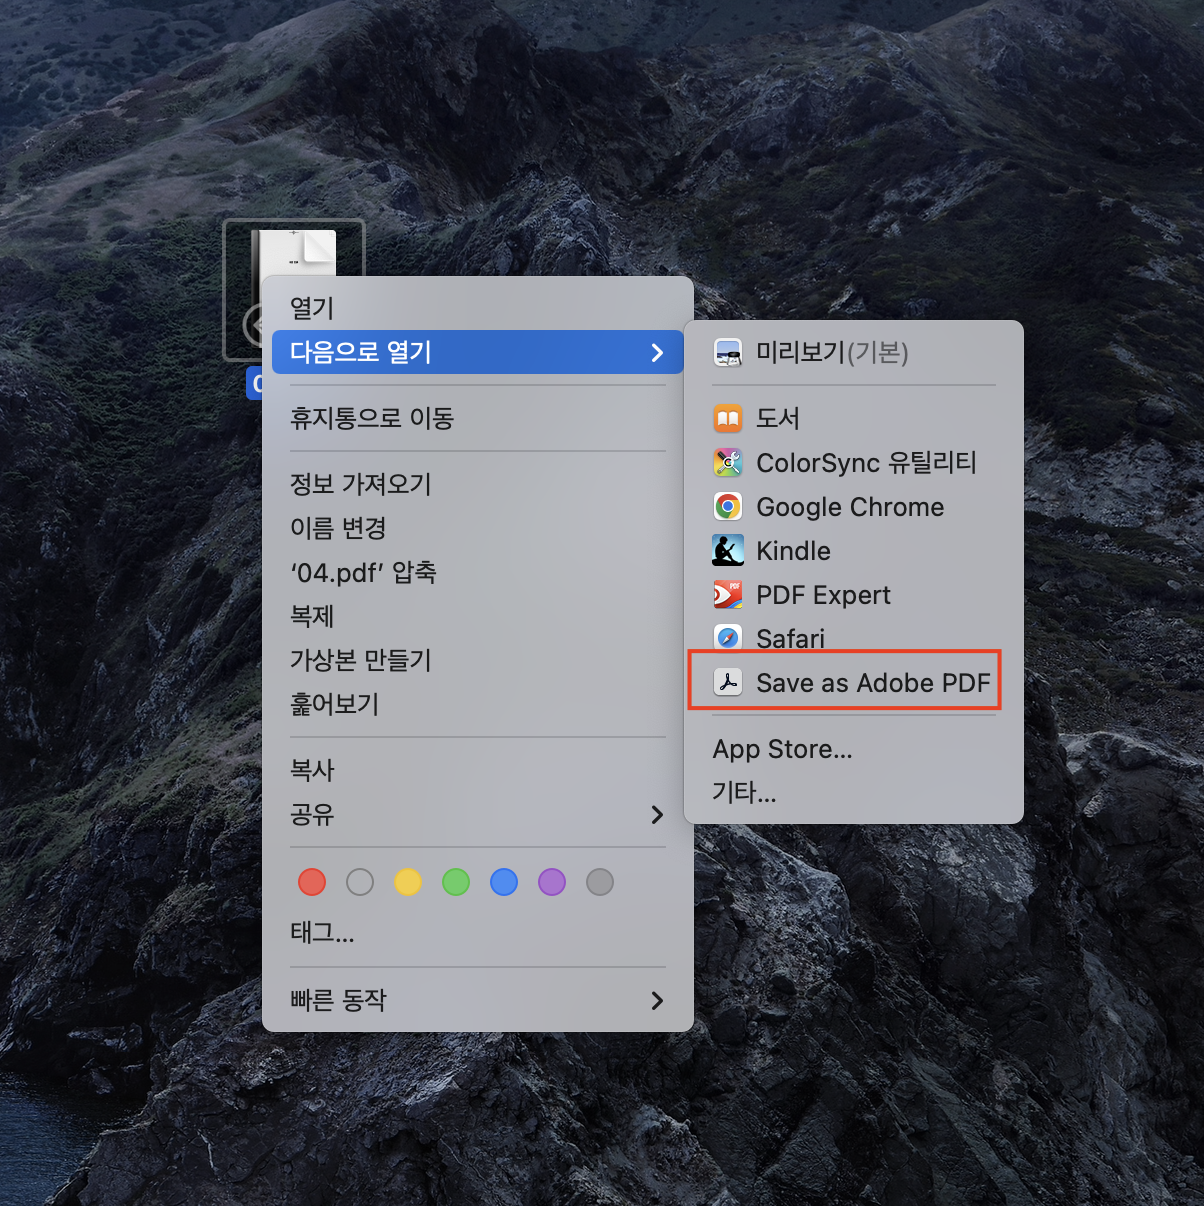The image size is (1204, 1206).
Task: Apply the red tag color
Action: point(311,882)
